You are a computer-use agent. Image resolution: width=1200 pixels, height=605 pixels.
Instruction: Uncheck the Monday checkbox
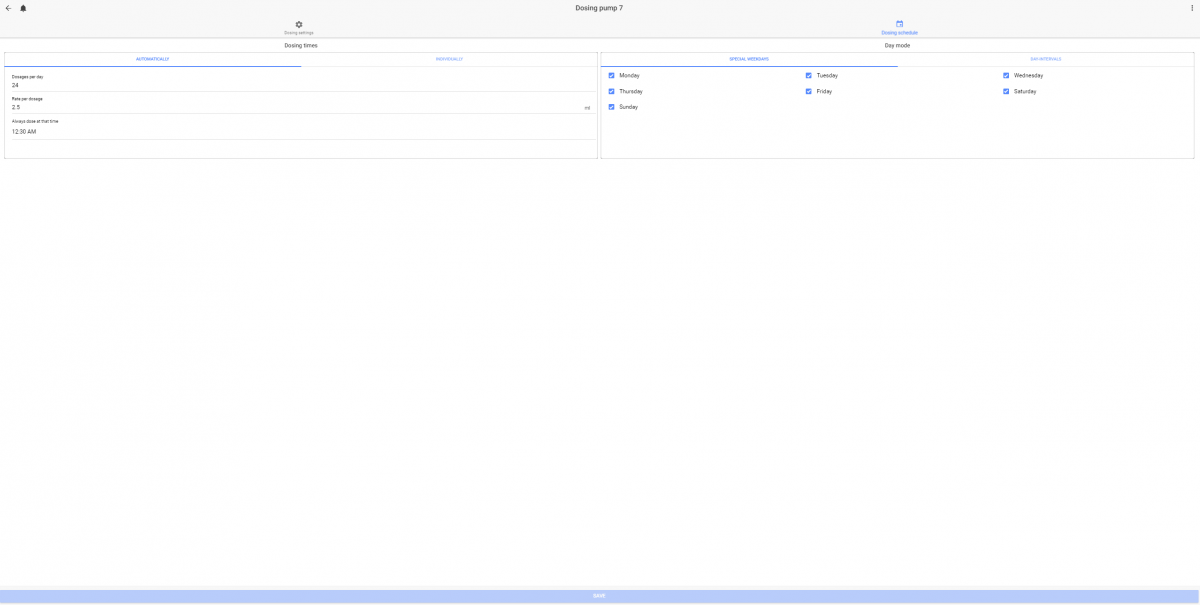tap(612, 75)
